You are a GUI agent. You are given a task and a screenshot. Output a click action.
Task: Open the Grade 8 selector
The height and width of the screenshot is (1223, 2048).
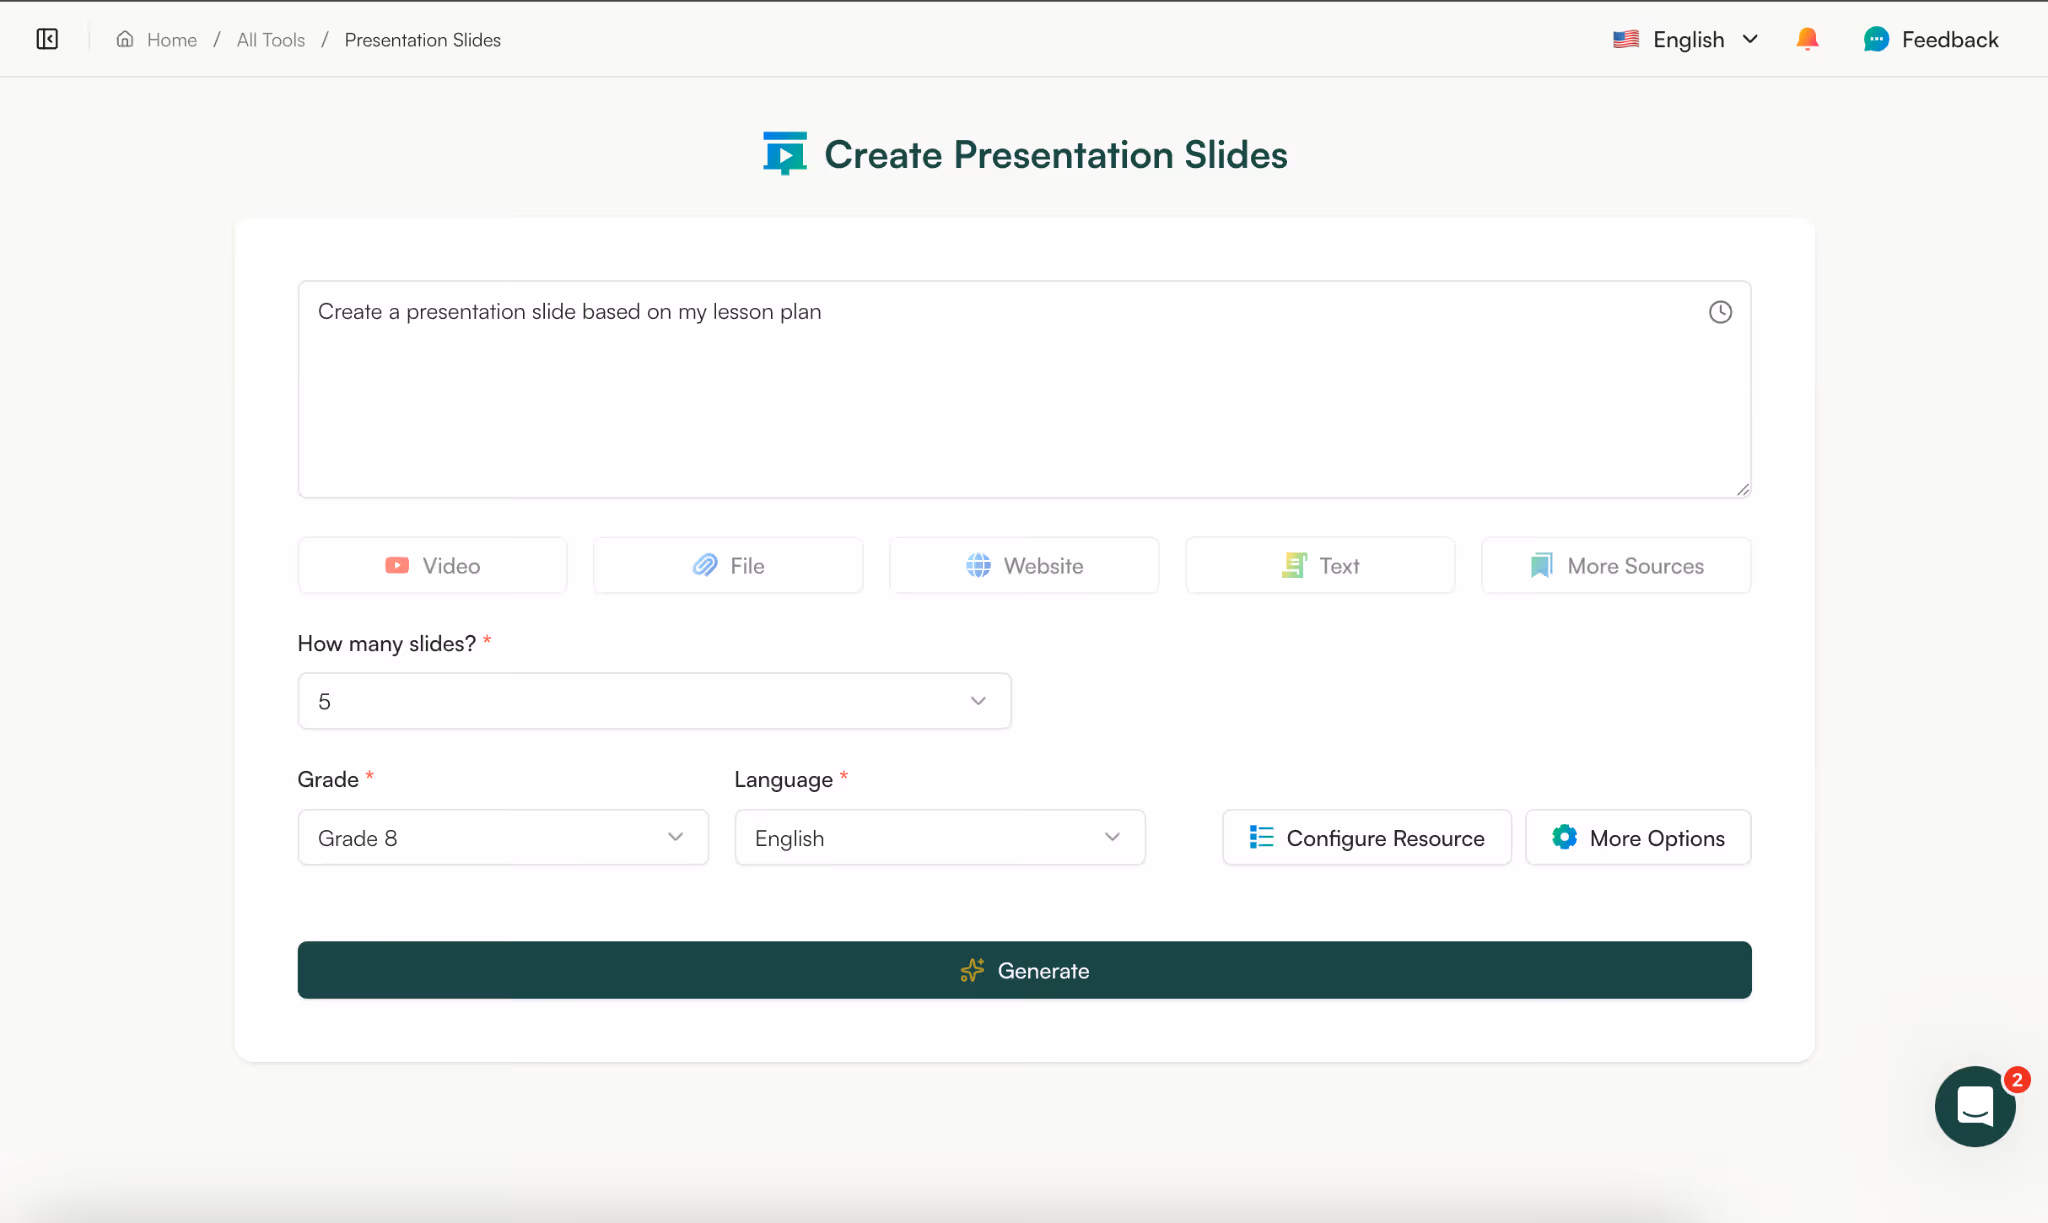(502, 838)
